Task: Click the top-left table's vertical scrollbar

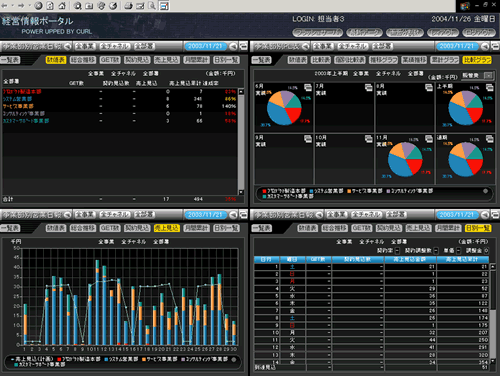Action: (241, 142)
